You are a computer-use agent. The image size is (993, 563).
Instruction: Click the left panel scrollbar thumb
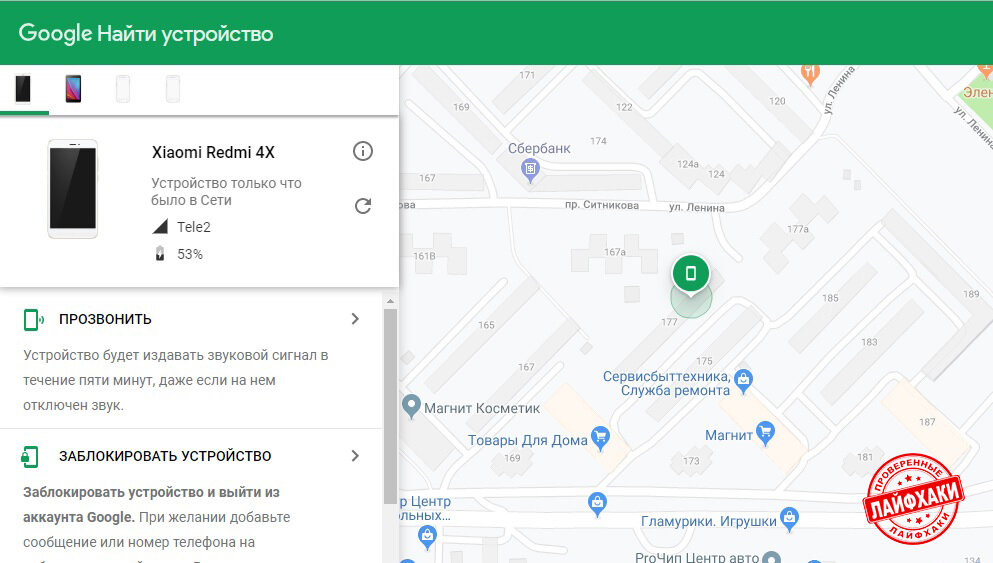[390, 407]
